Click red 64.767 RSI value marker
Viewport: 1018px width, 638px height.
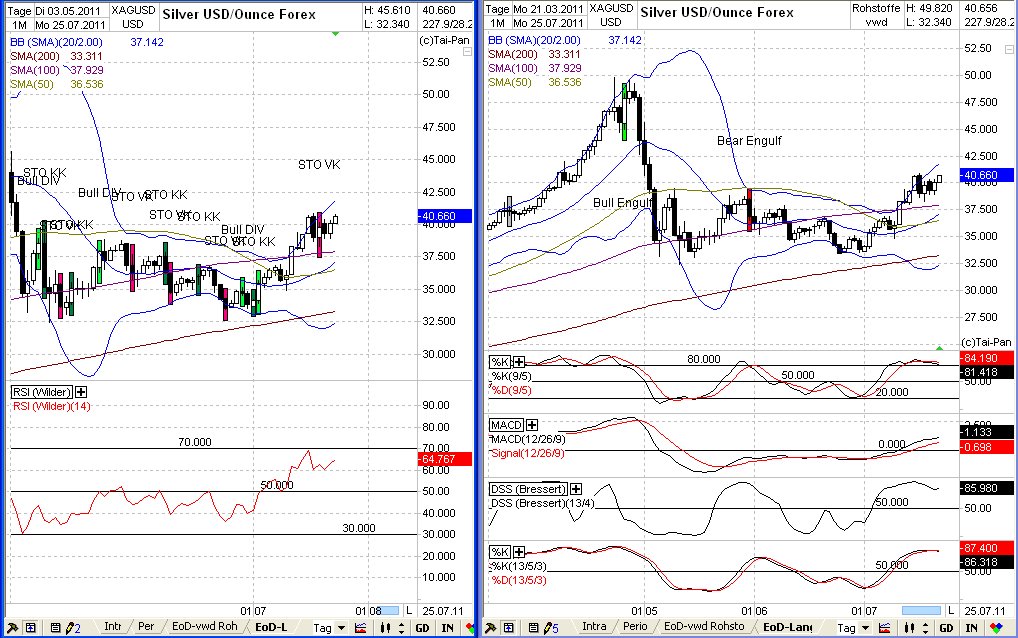[x=445, y=459]
